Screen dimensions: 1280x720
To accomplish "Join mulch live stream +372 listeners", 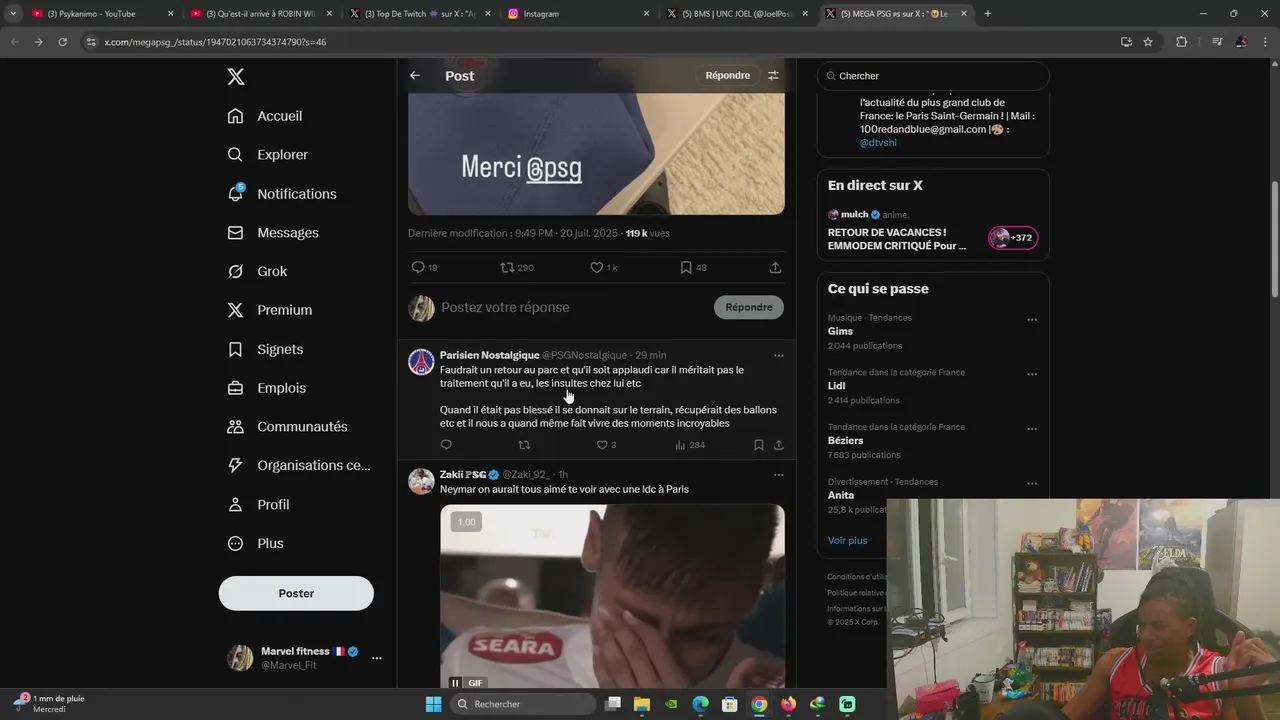I will click(x=1013, y=238).
